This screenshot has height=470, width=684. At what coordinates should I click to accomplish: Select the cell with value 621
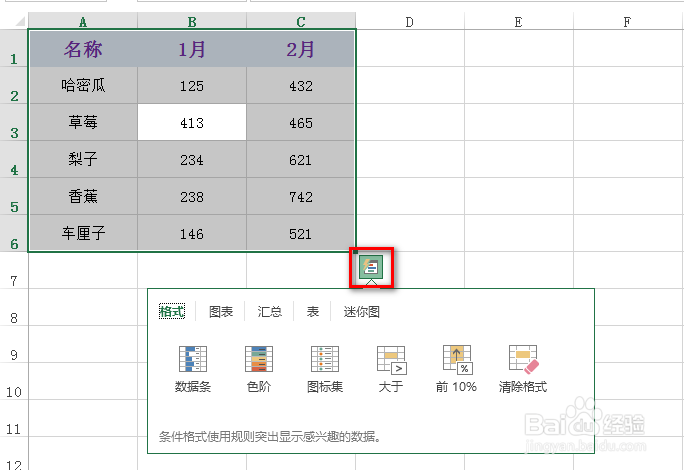coord(301,160)
